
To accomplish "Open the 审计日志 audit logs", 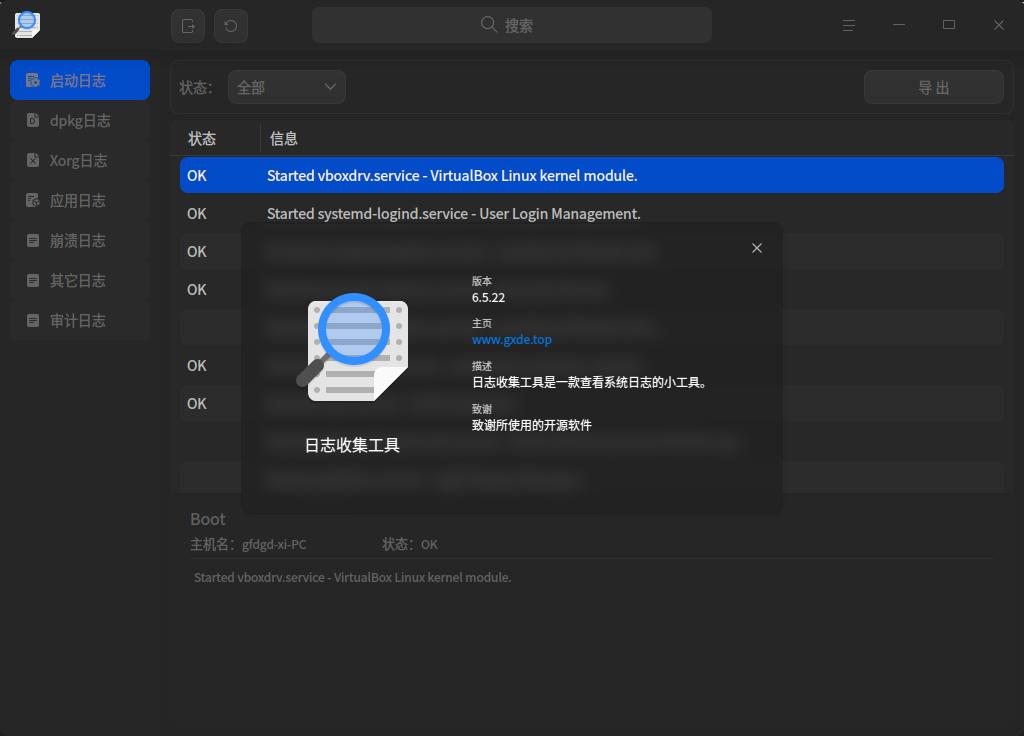I will (80, 320).
